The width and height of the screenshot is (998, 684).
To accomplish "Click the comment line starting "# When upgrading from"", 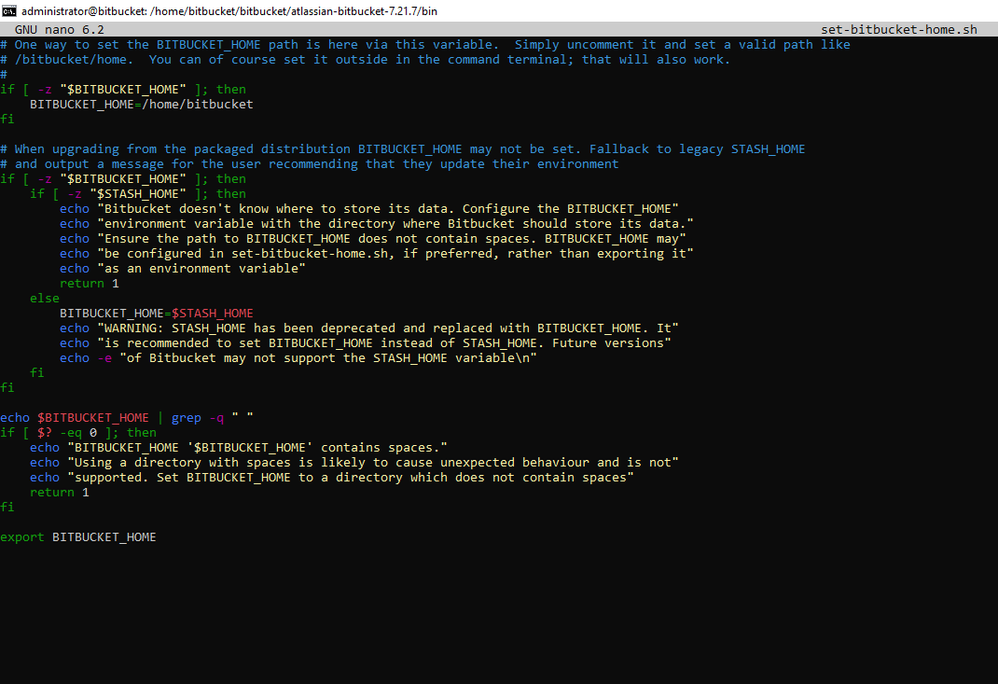I will coord(402,149).
